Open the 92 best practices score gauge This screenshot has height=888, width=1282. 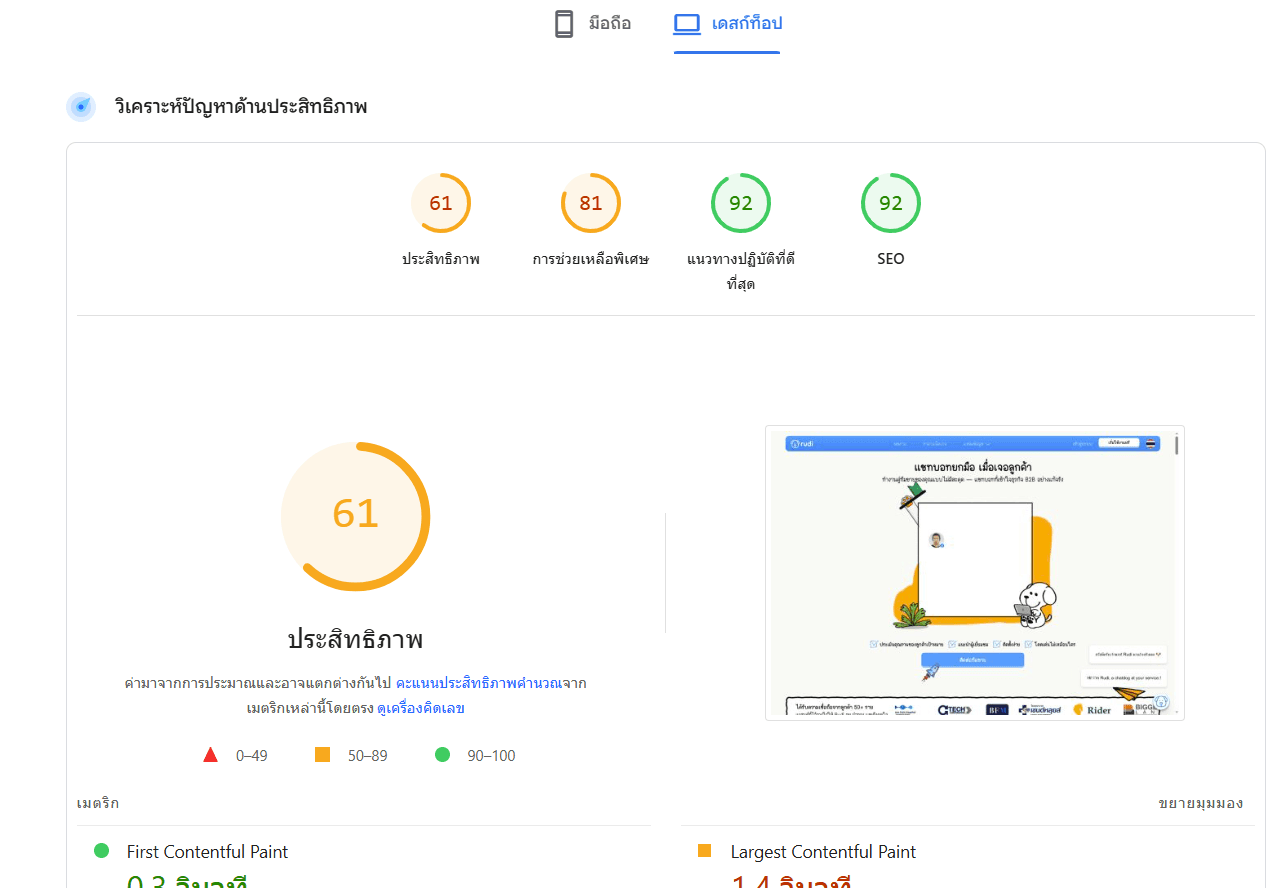click(x=741, y=203)
